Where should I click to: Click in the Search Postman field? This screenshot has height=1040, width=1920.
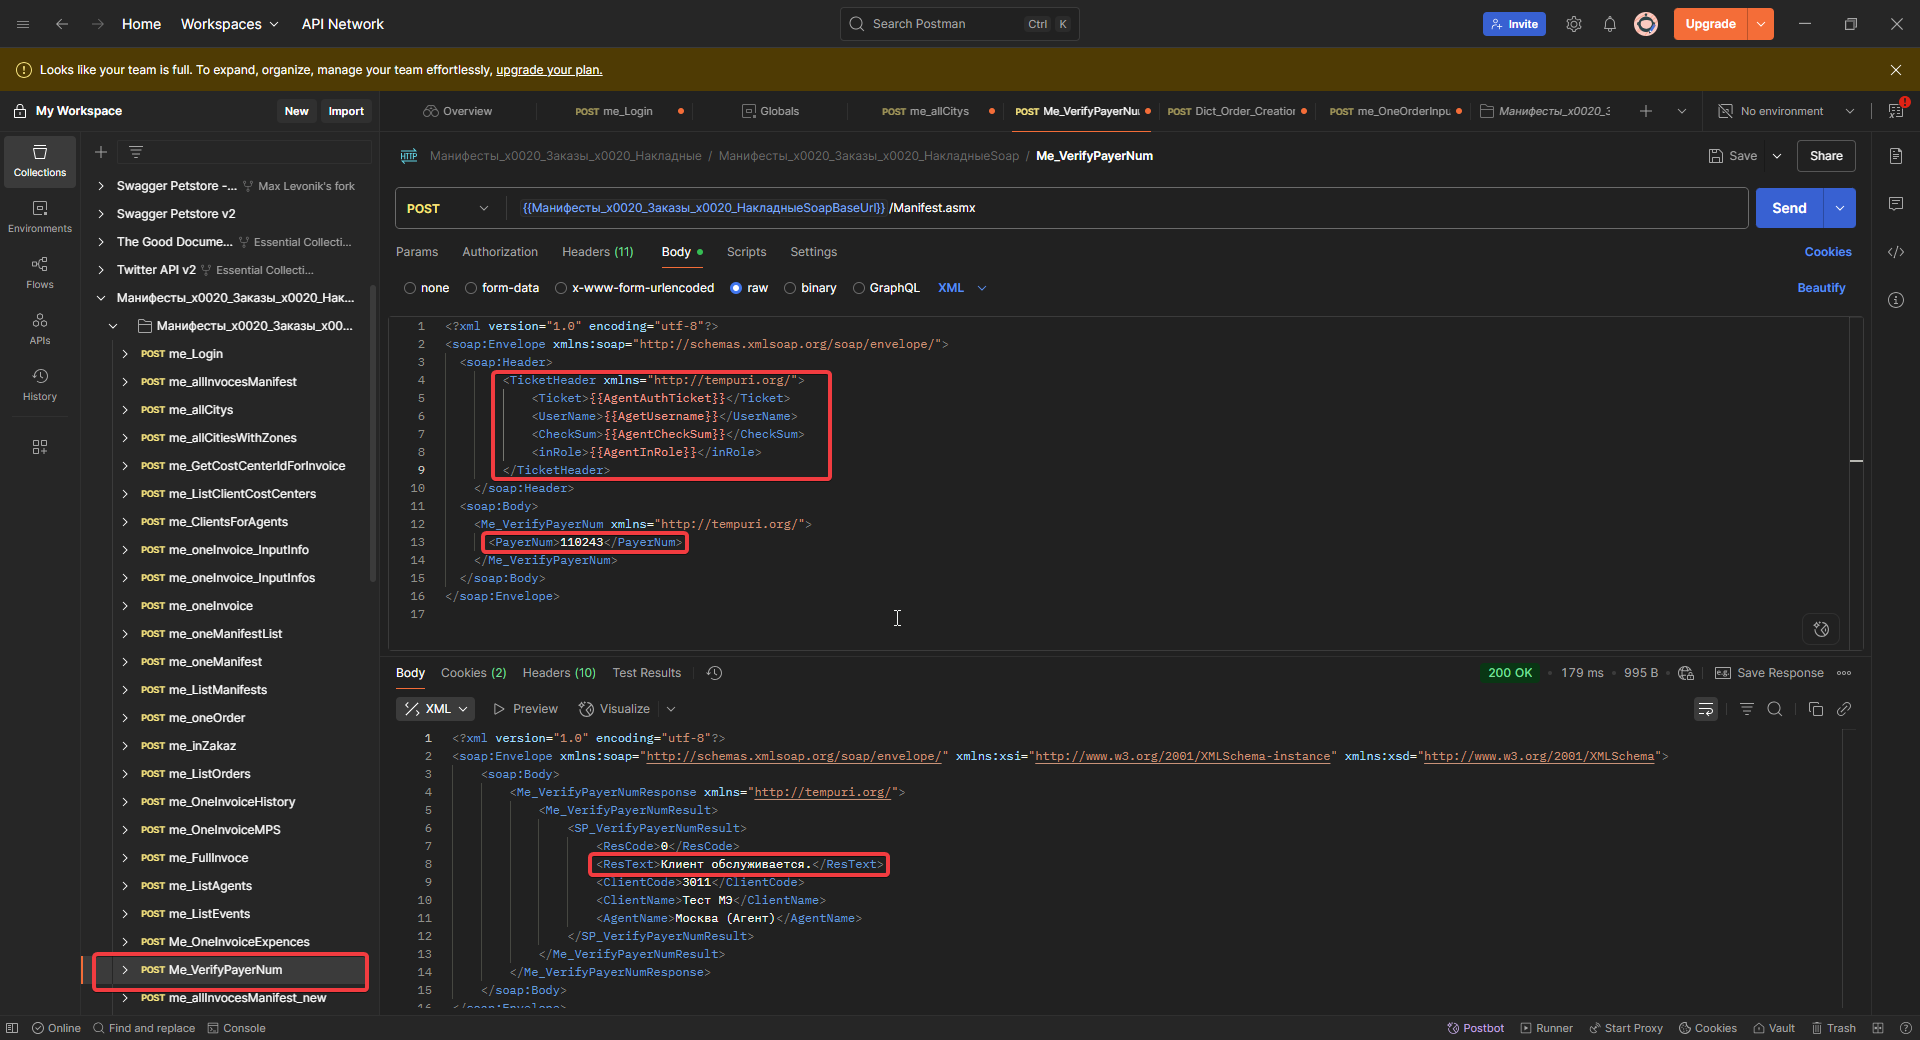pos(959,24)
